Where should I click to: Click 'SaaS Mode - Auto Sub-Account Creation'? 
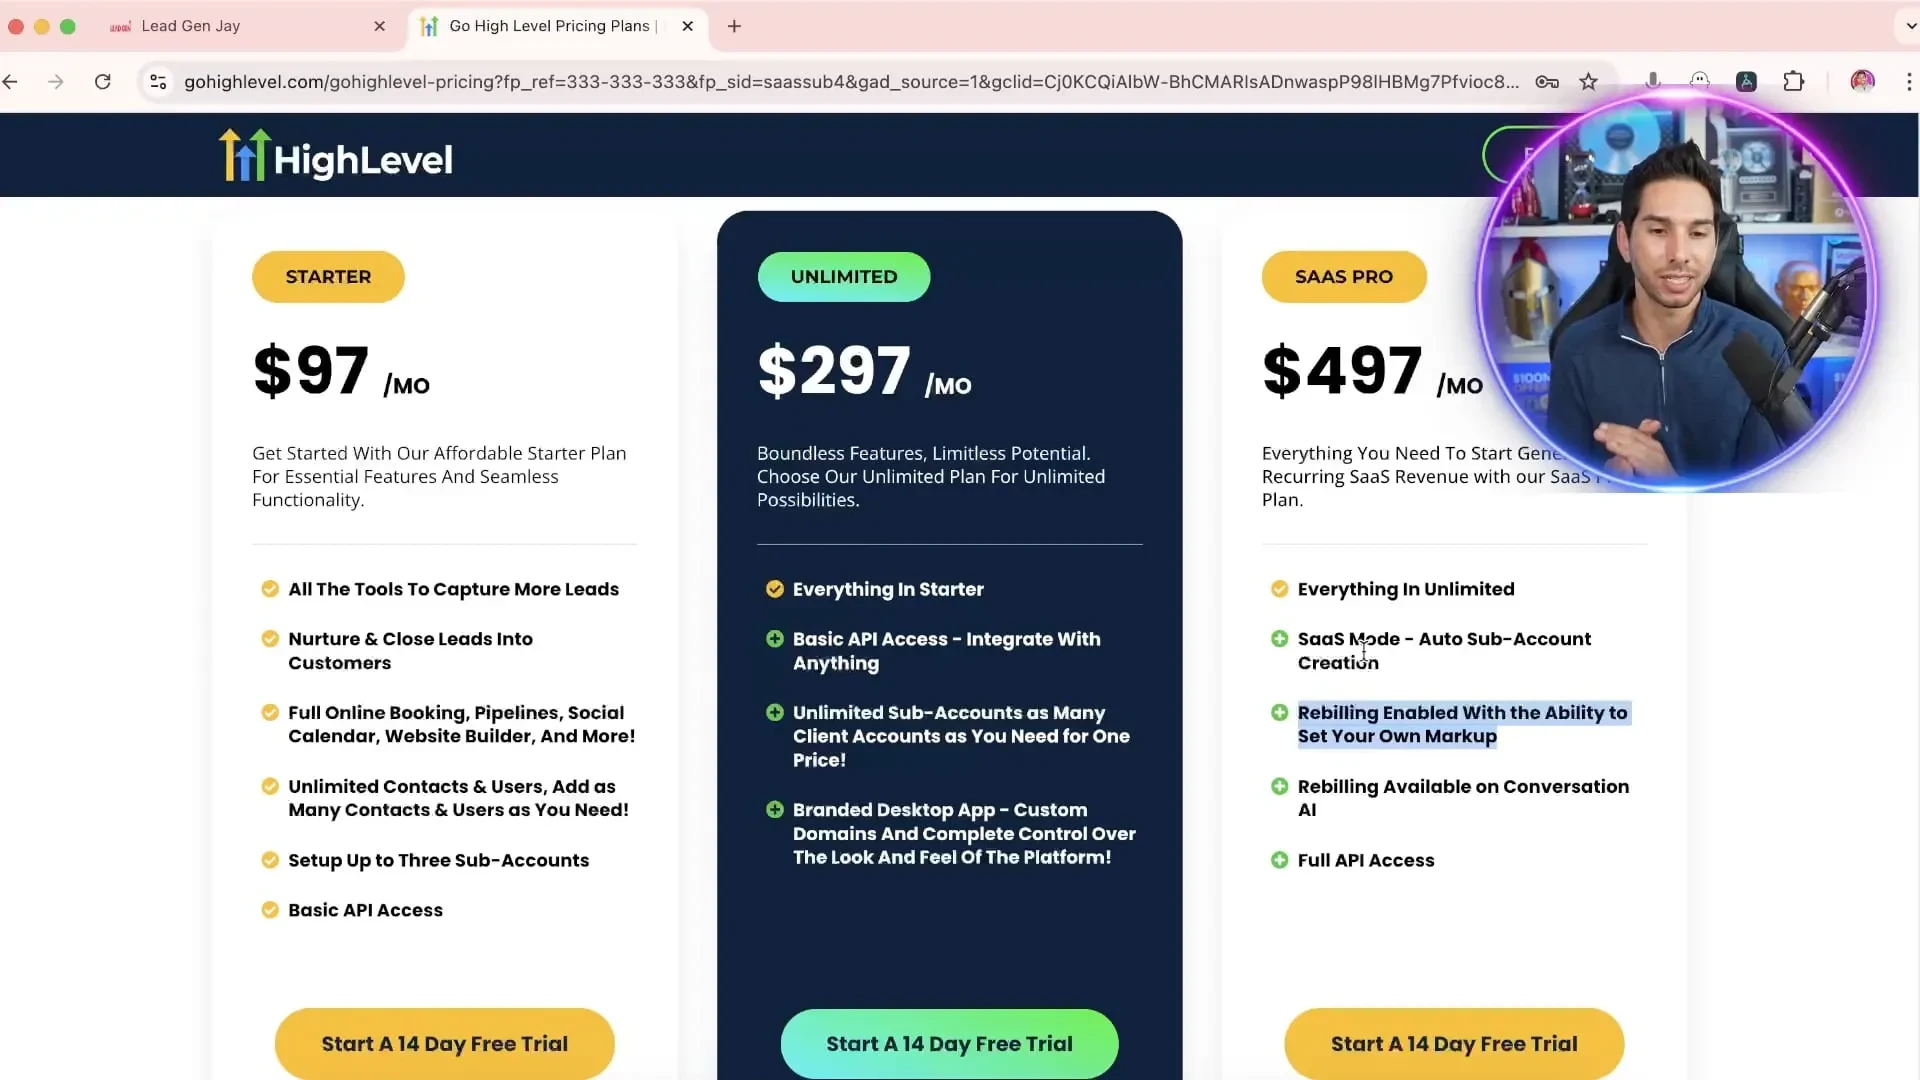coord(1444,651)
